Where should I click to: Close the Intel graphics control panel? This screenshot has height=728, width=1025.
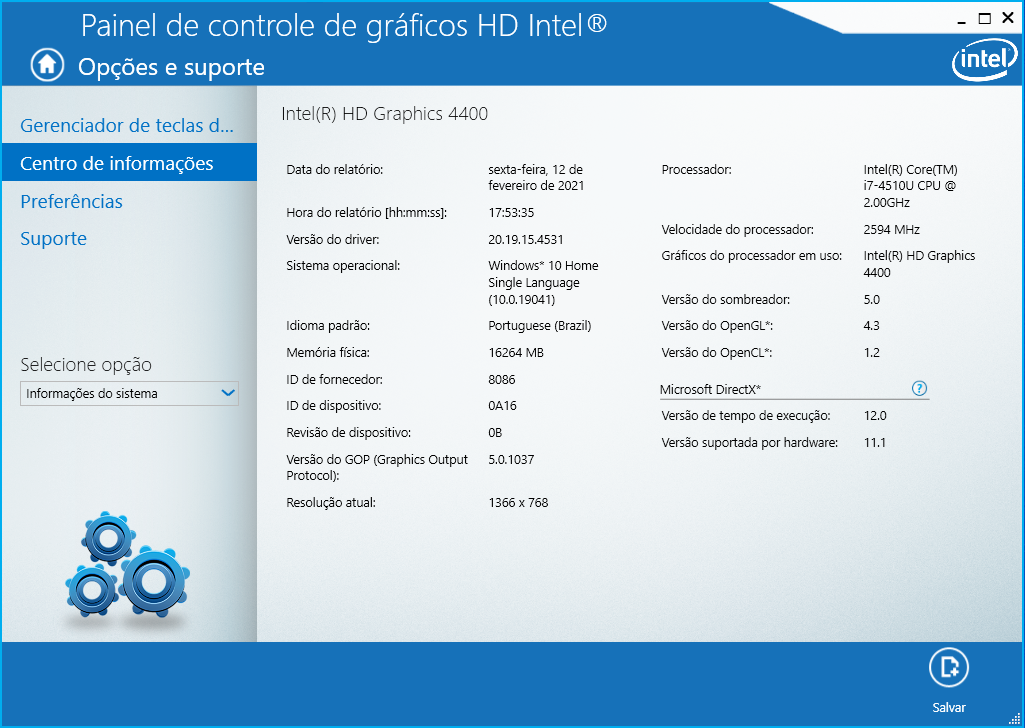[x=1008, y=18]
